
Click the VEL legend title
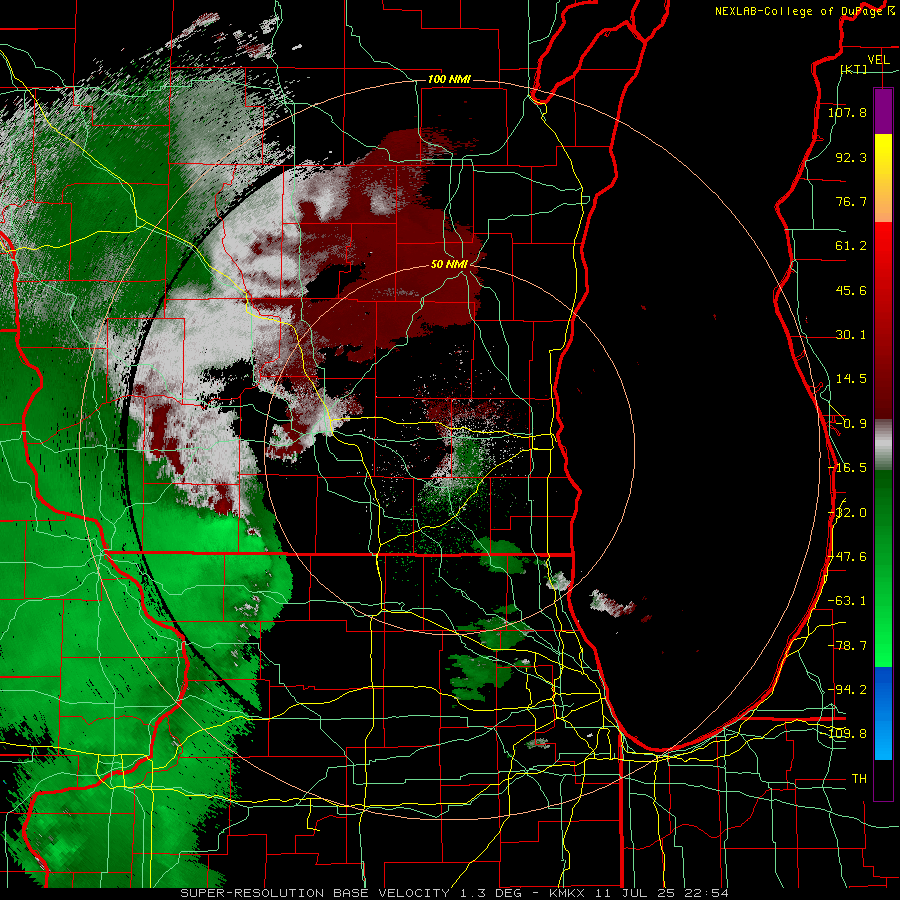[878, 60]
